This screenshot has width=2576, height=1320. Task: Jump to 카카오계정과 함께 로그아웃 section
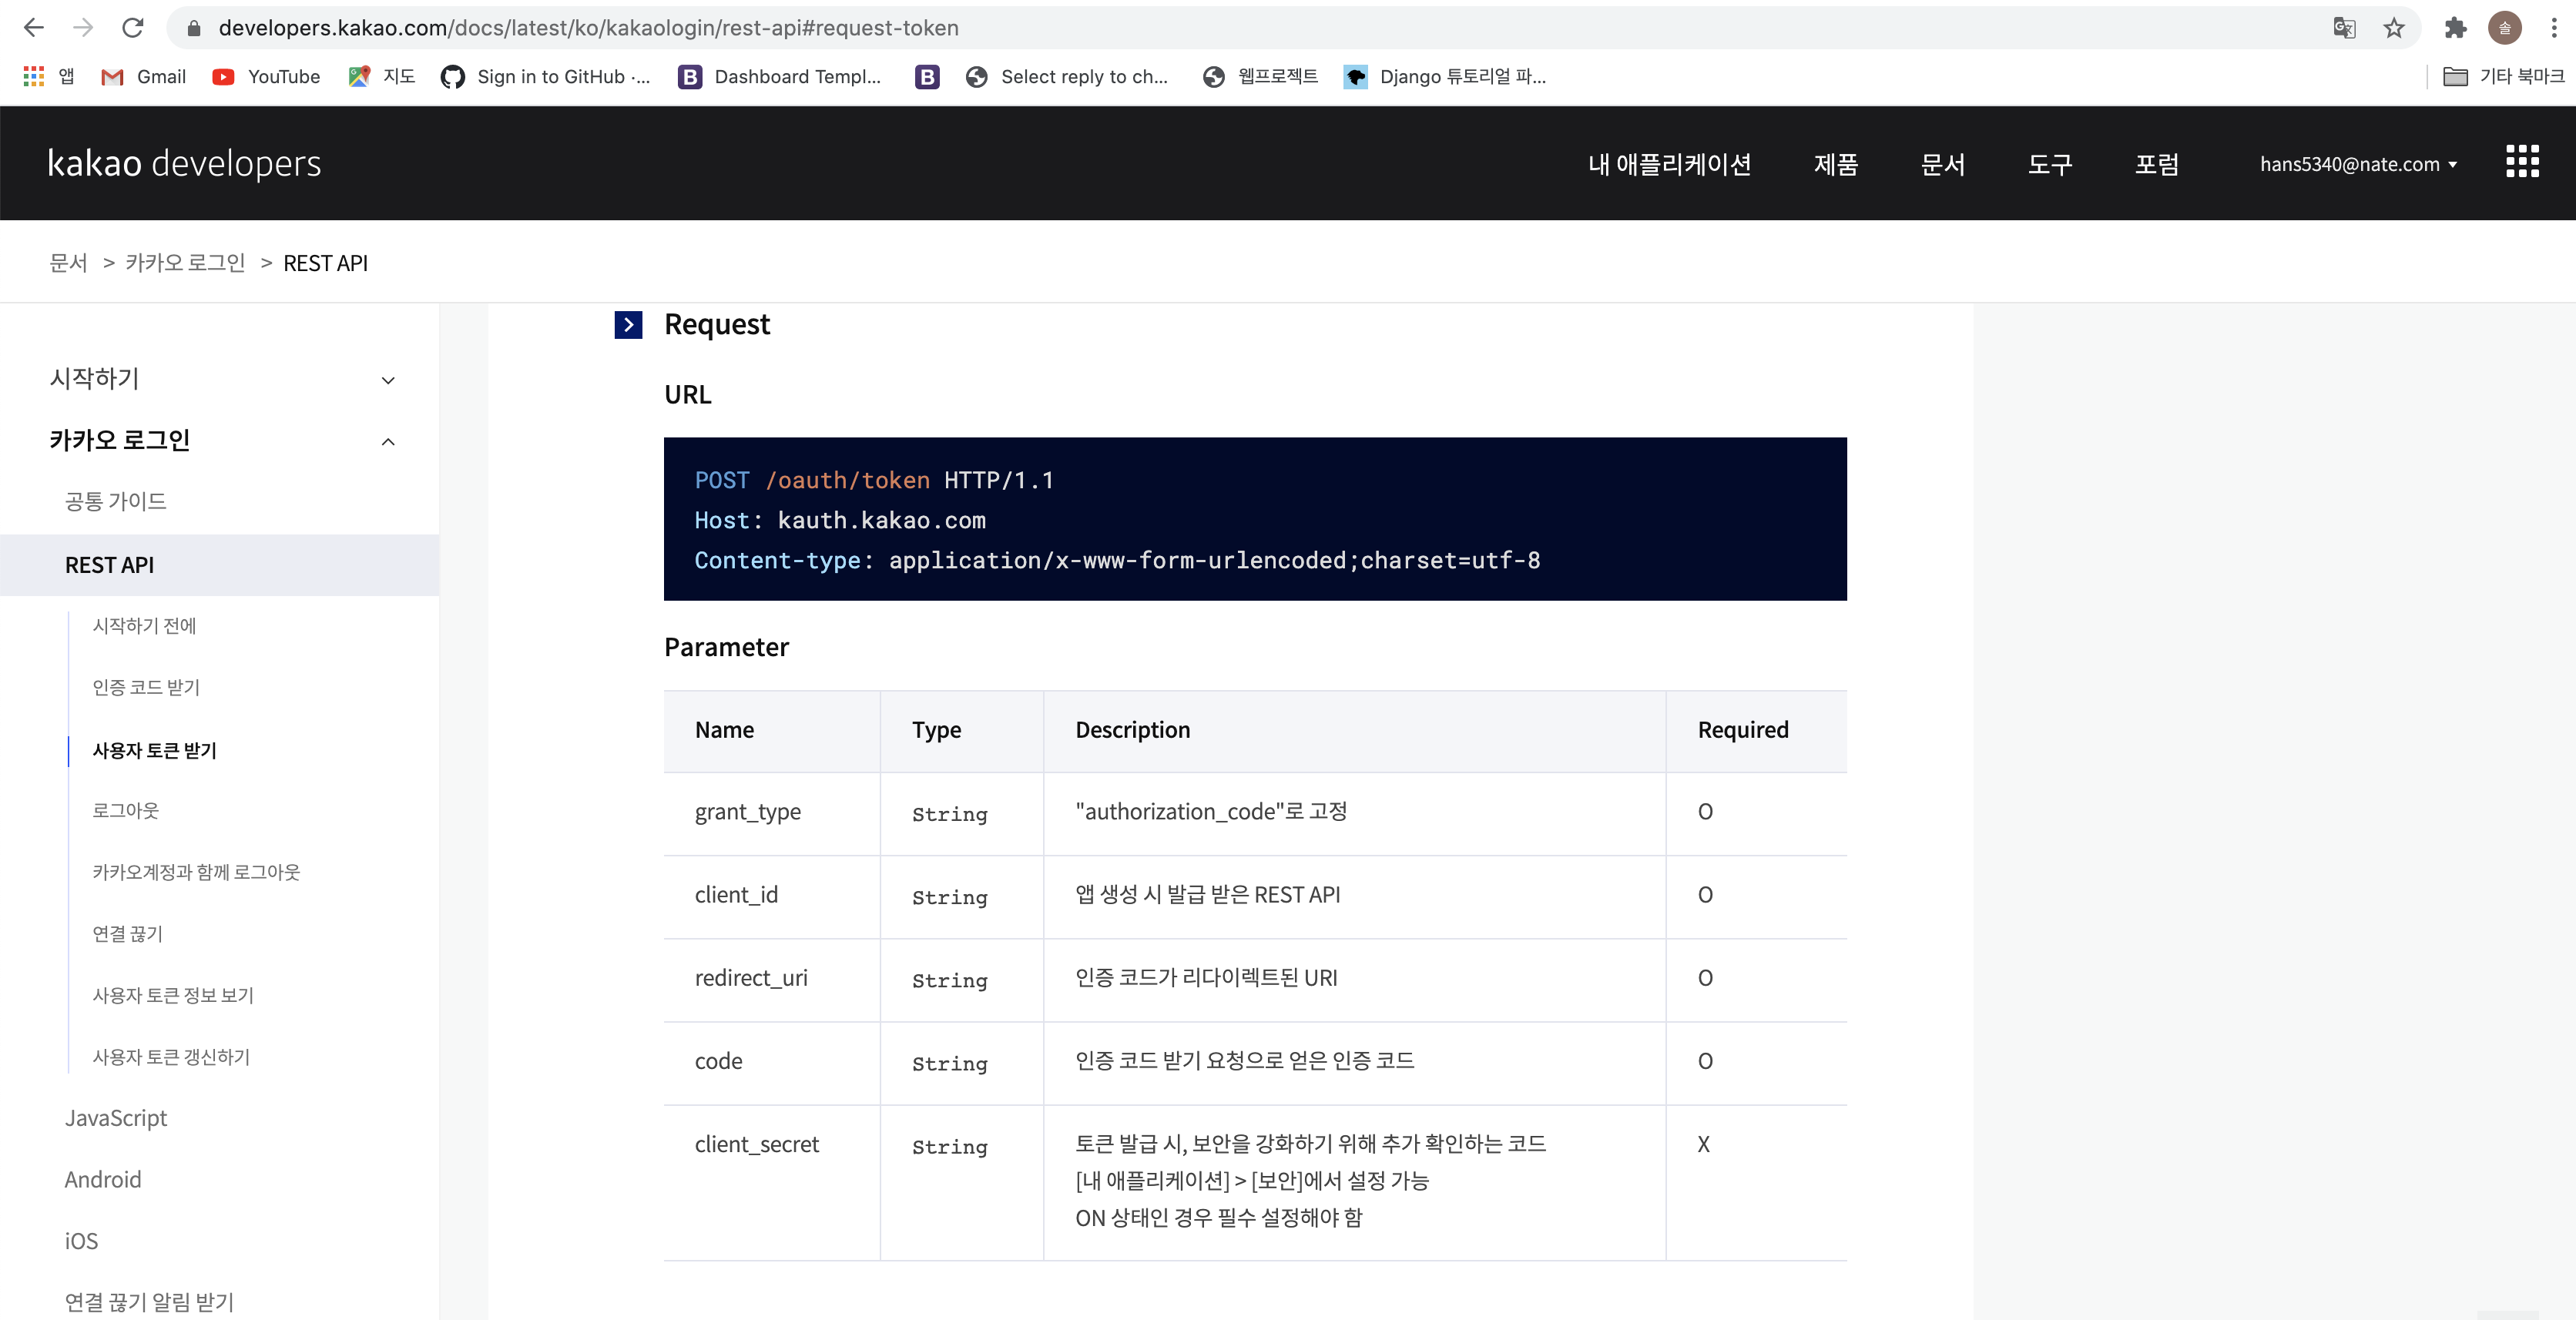pos(196,873)
